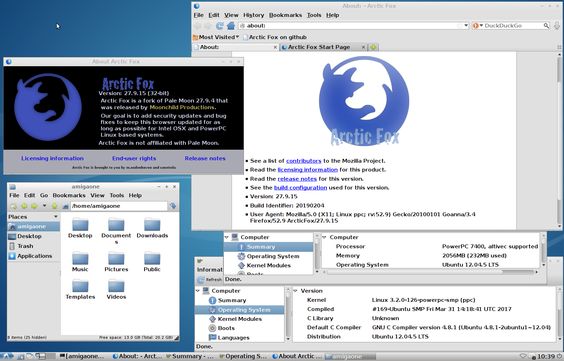
Task: Select amigaone in the Places sidebar
Action: pyautogui.click(x=34, y=227)
